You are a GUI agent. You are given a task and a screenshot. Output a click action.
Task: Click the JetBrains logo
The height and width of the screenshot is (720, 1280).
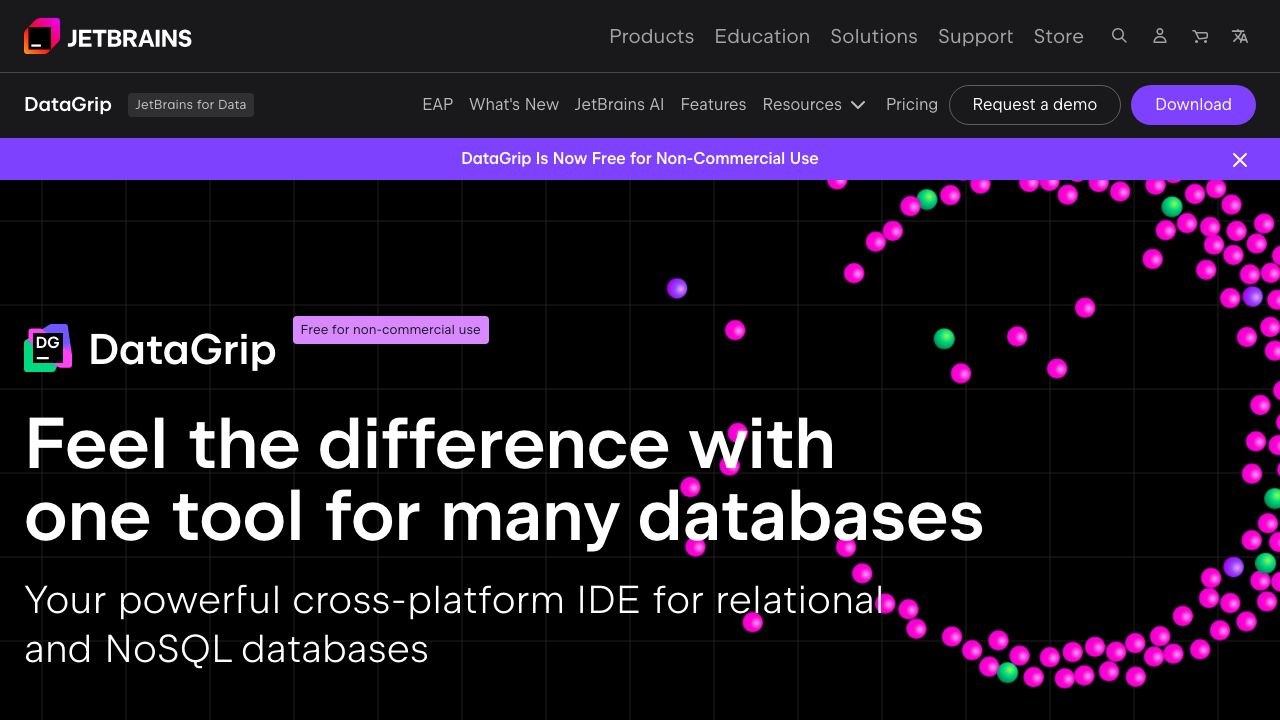108,37
